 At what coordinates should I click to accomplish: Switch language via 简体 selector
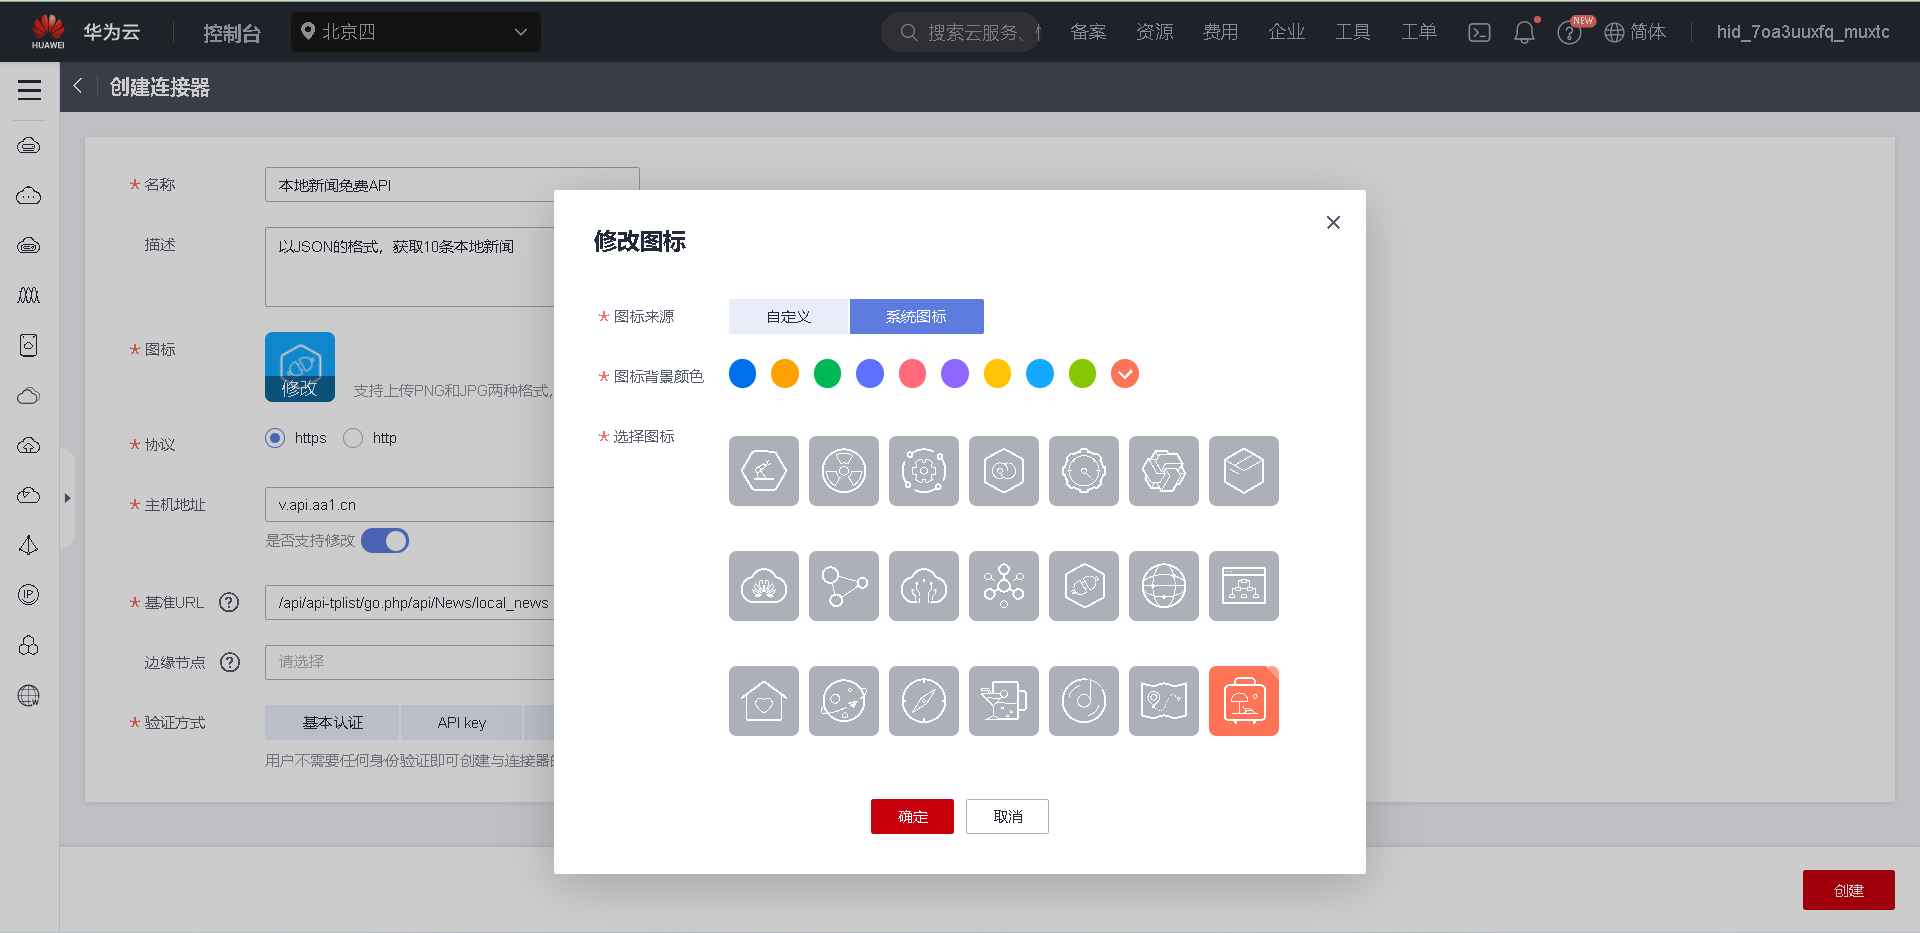[1635, 32]
